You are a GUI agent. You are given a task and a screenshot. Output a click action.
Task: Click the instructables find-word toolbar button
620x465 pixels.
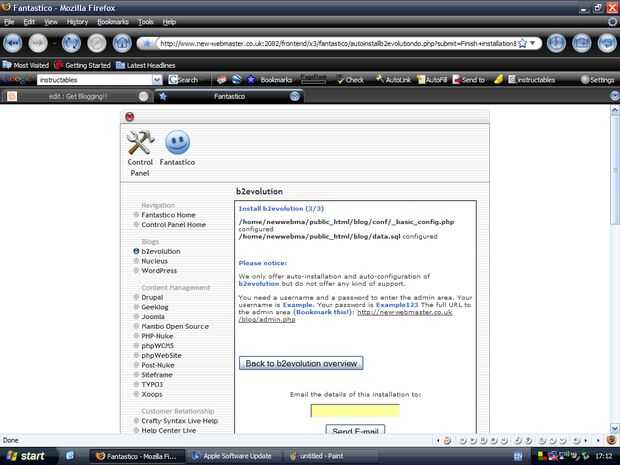531,80
